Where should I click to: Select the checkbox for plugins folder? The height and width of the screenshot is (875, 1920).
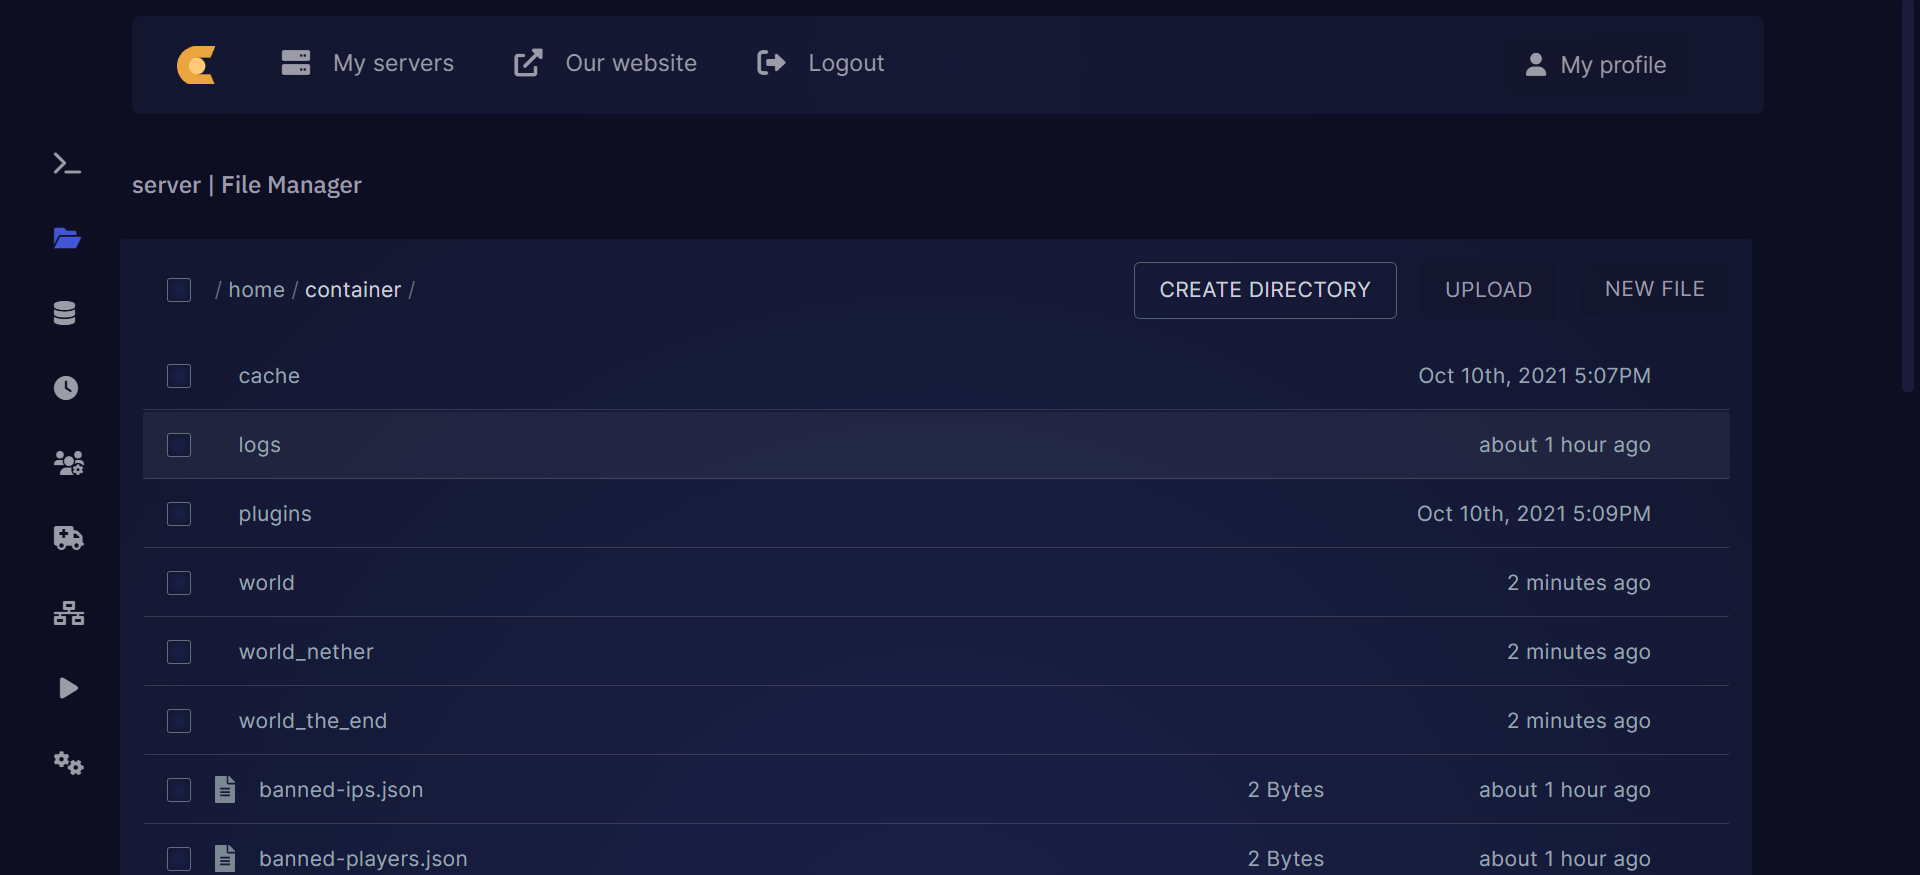pyautogui.click(x=179, y=514)
